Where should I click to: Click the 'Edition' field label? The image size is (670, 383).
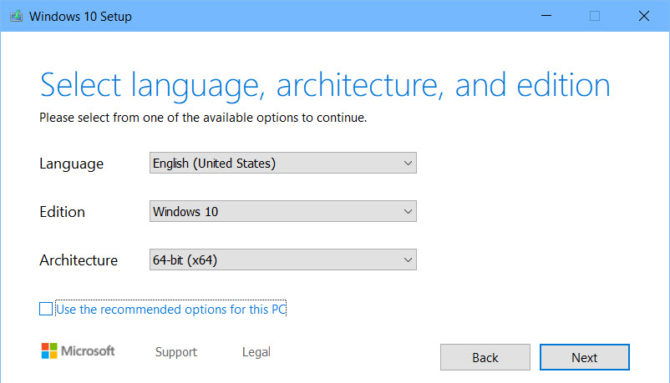tap(62, 212)
